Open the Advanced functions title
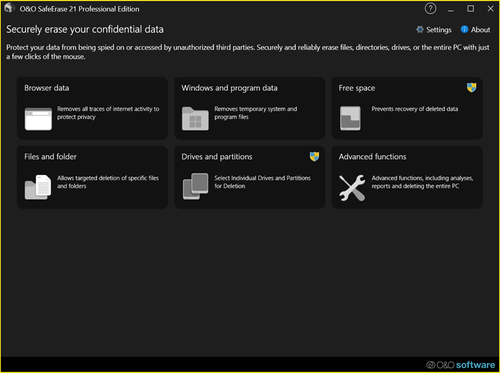The image size is (500, 373). pos(372,157)
